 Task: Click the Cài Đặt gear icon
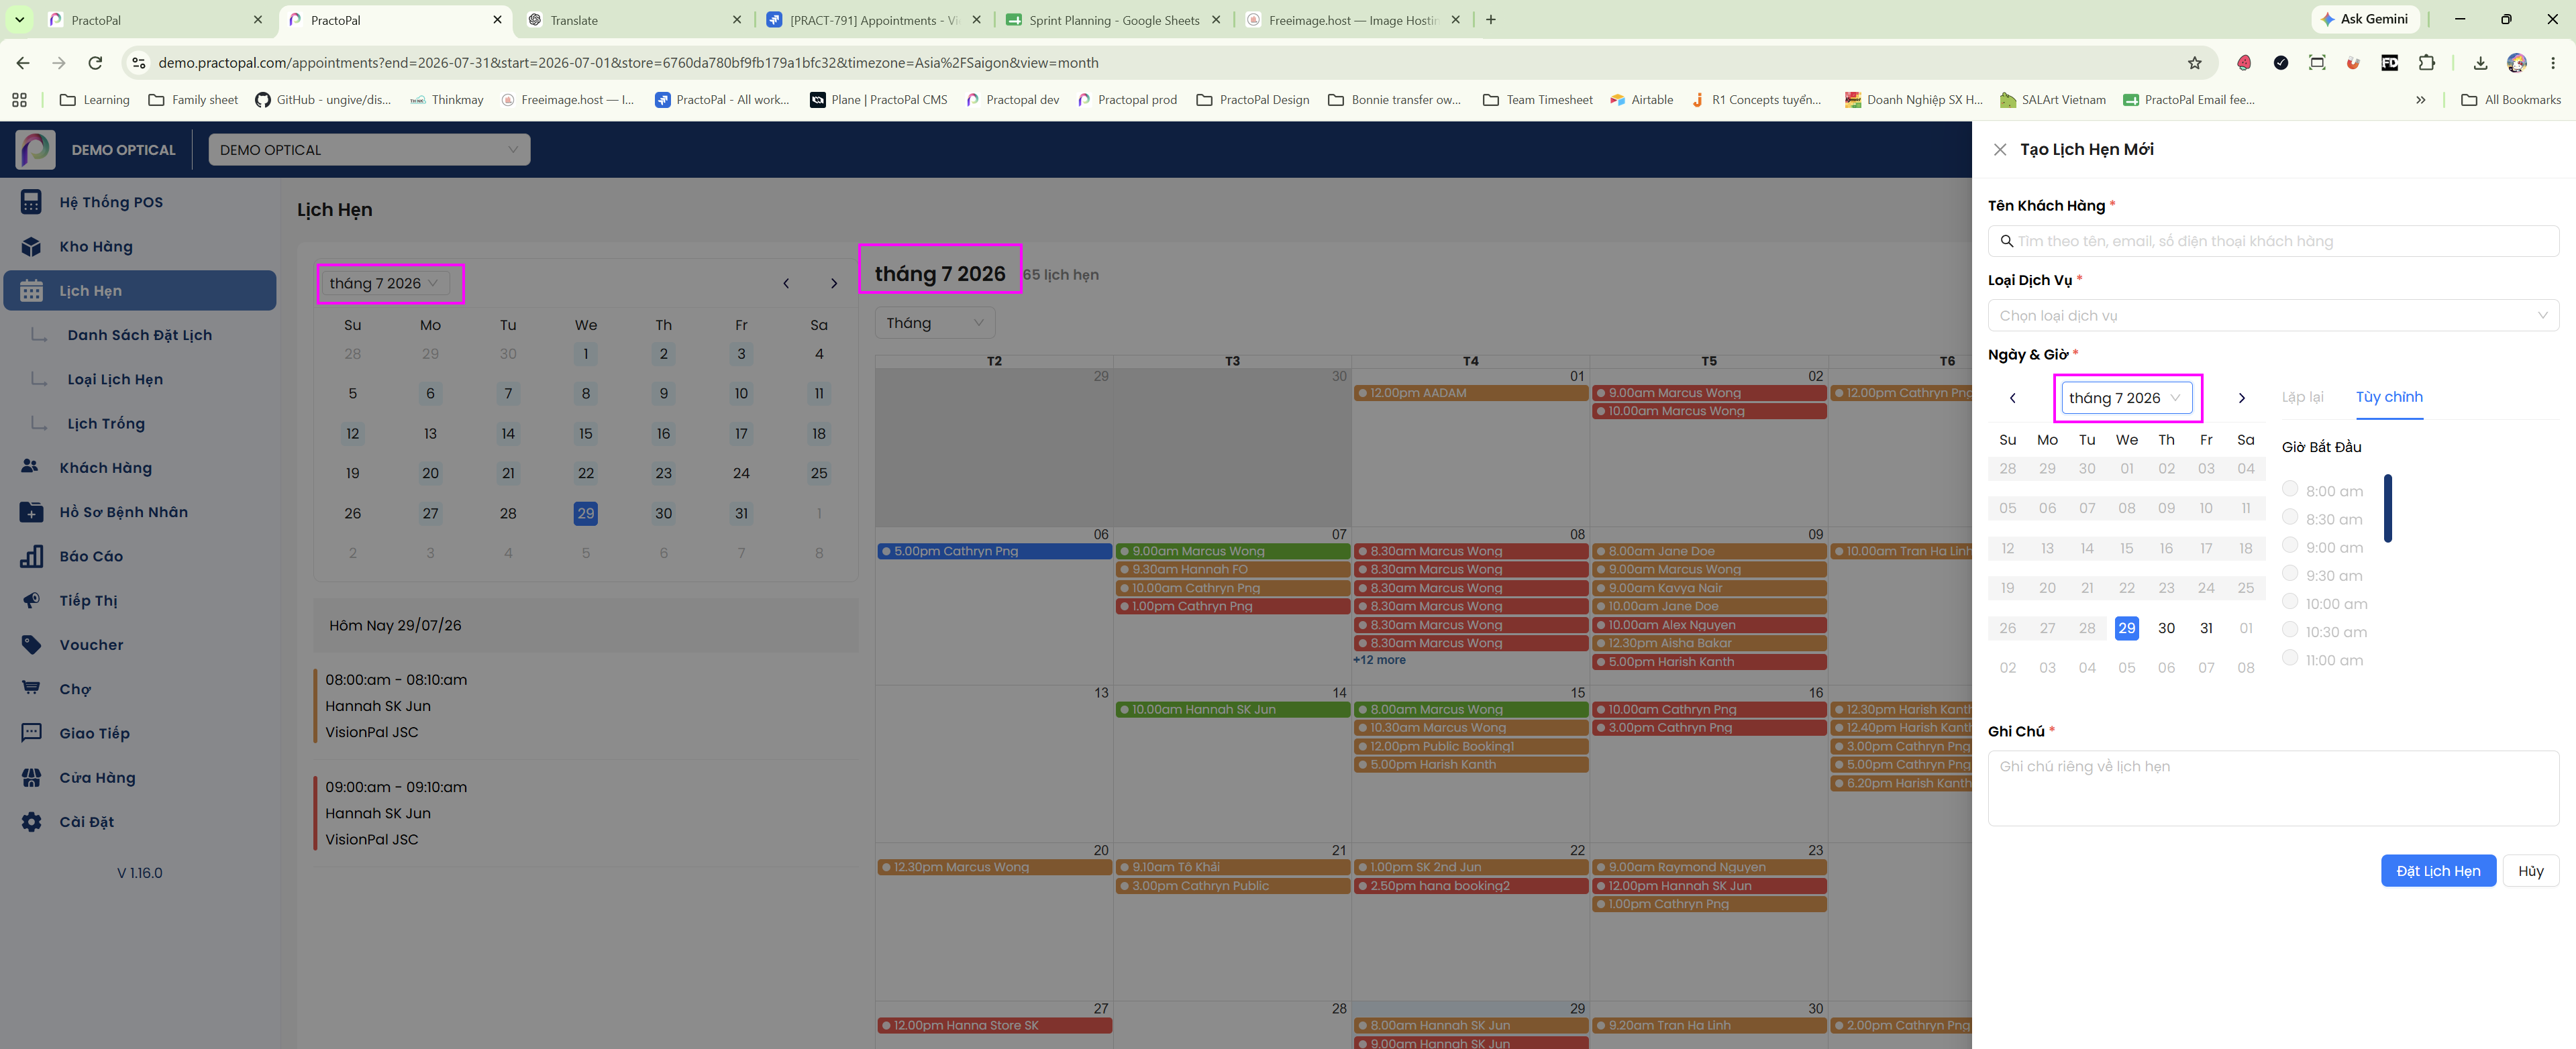tap(31, 821)
